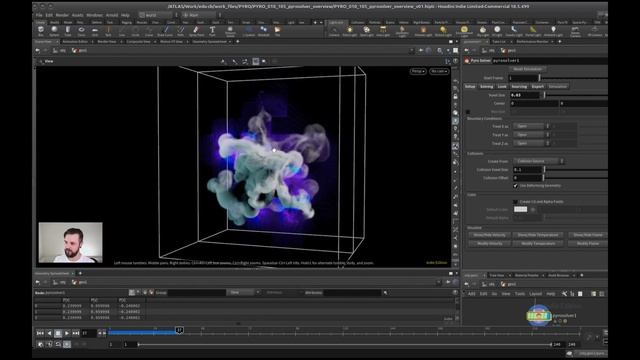The width and height of the screenshot is (640, 360).
Task: Open the Render menu
Action: click(62, 15)
